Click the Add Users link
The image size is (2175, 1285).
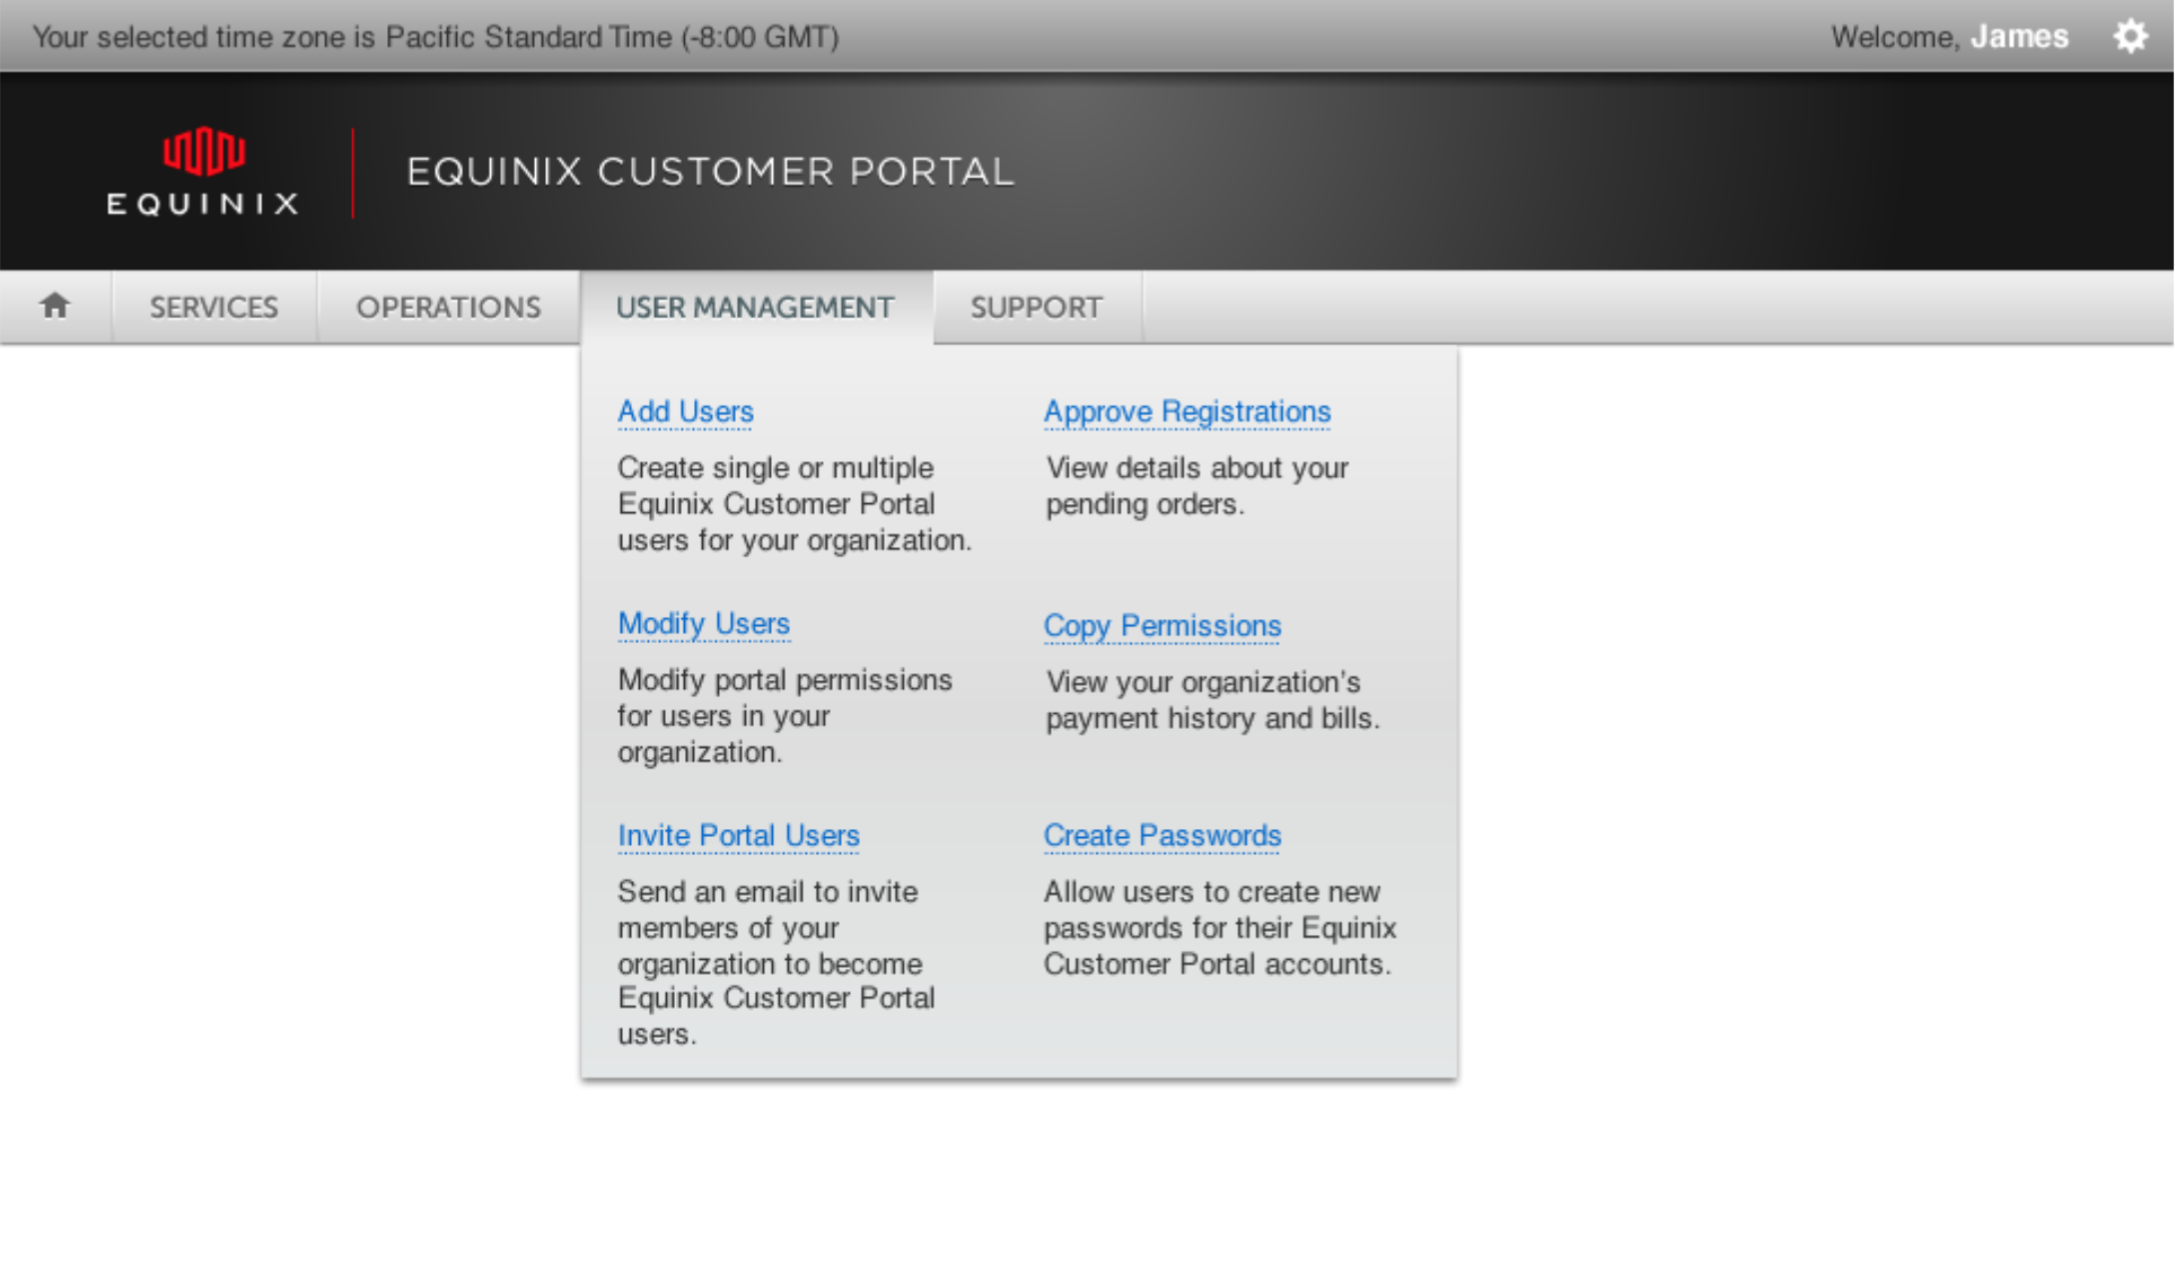point(685,411)
